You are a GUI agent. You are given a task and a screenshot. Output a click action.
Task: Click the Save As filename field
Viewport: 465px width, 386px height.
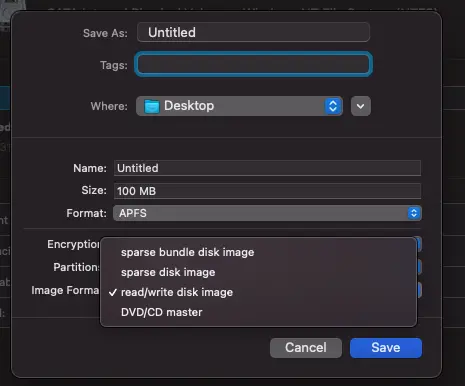pos(253,32)
